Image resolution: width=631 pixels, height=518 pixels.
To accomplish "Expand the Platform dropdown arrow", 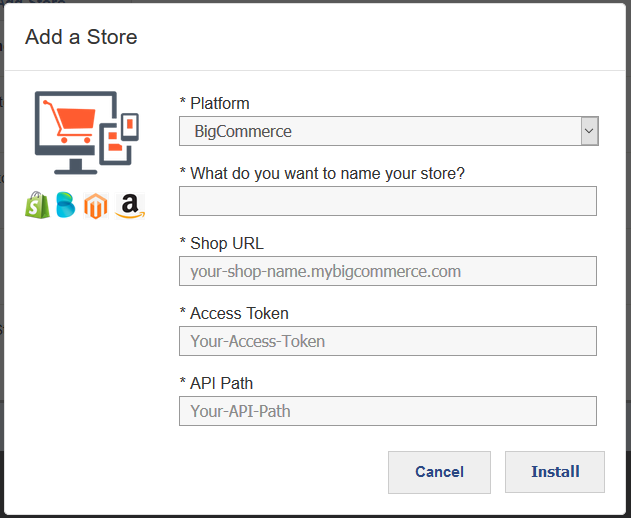I will click(590, 131).
